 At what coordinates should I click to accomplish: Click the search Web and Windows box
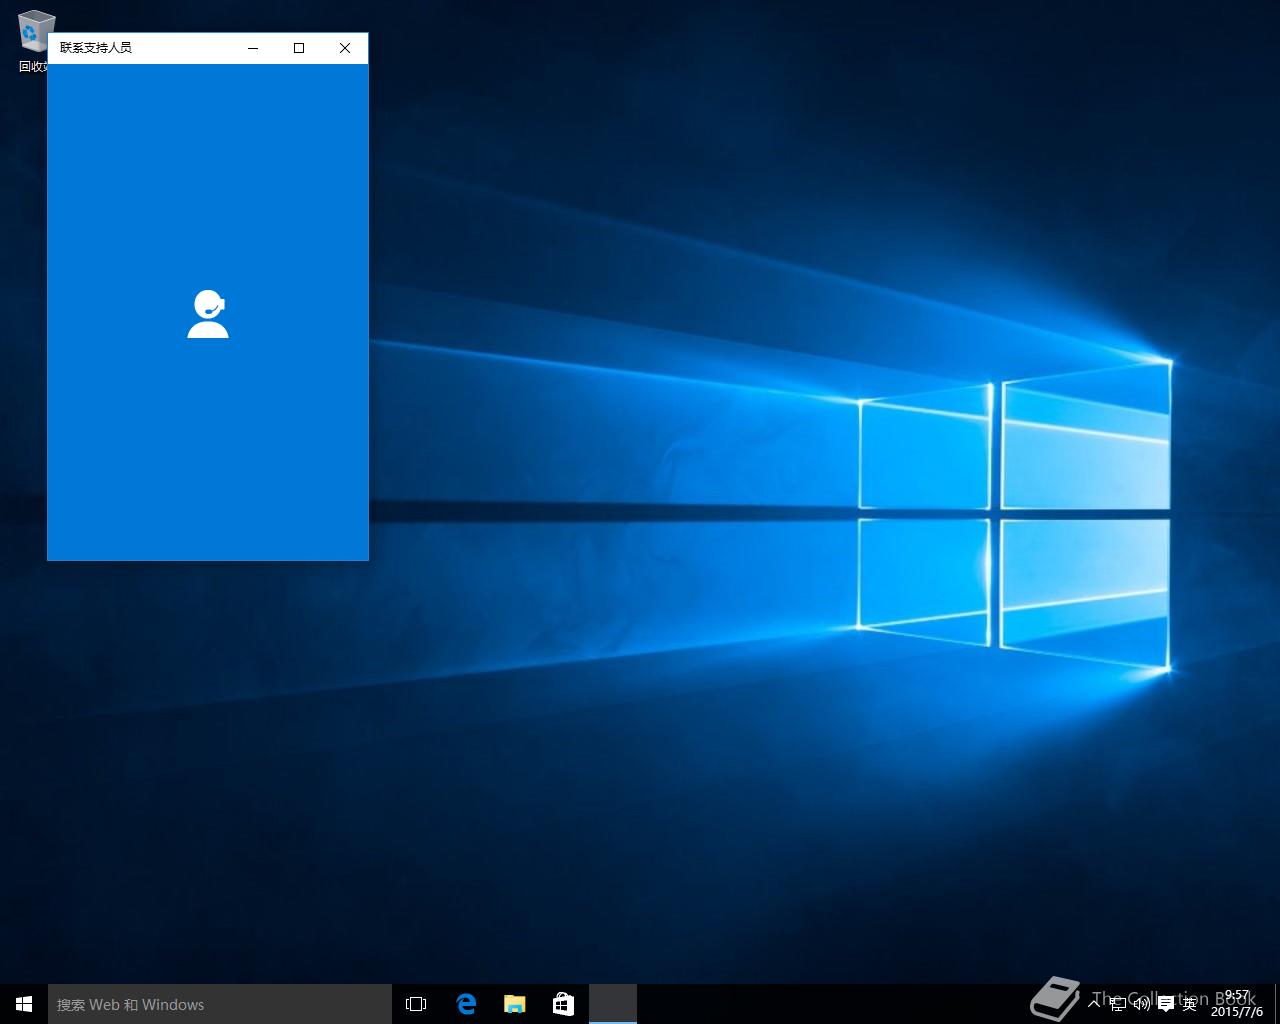point(220,1004)
